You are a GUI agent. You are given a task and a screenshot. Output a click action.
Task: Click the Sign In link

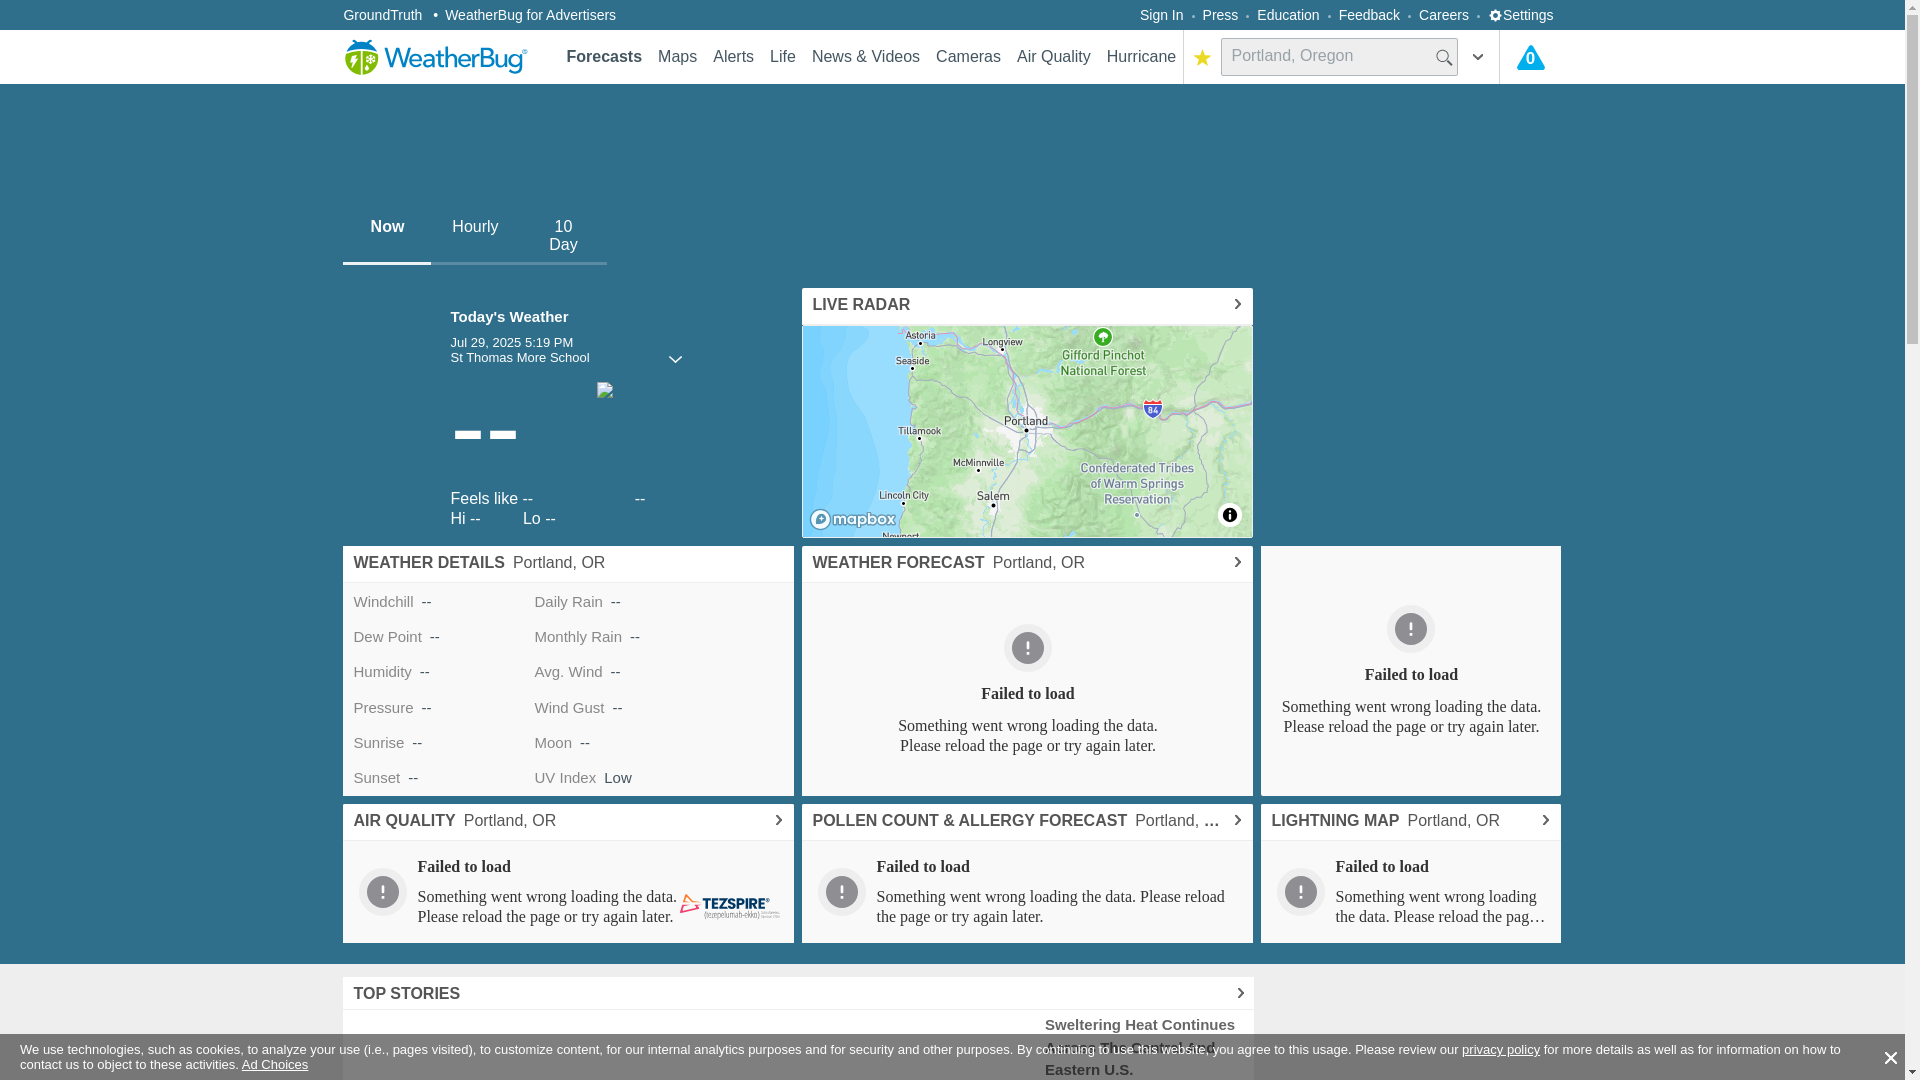point(1161,15)
